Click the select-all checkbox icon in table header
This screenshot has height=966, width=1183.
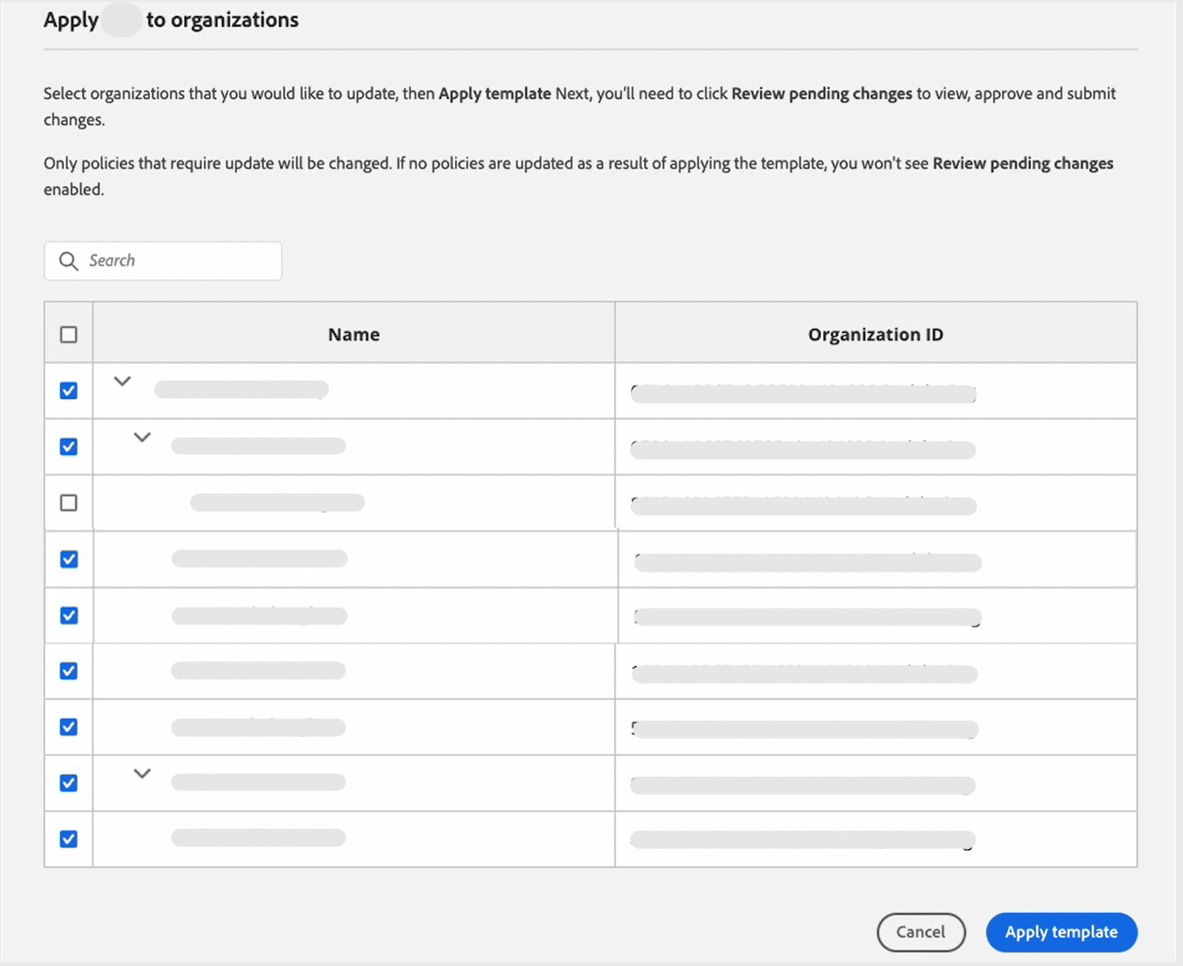pyautogui.click(x=67, y=332)
